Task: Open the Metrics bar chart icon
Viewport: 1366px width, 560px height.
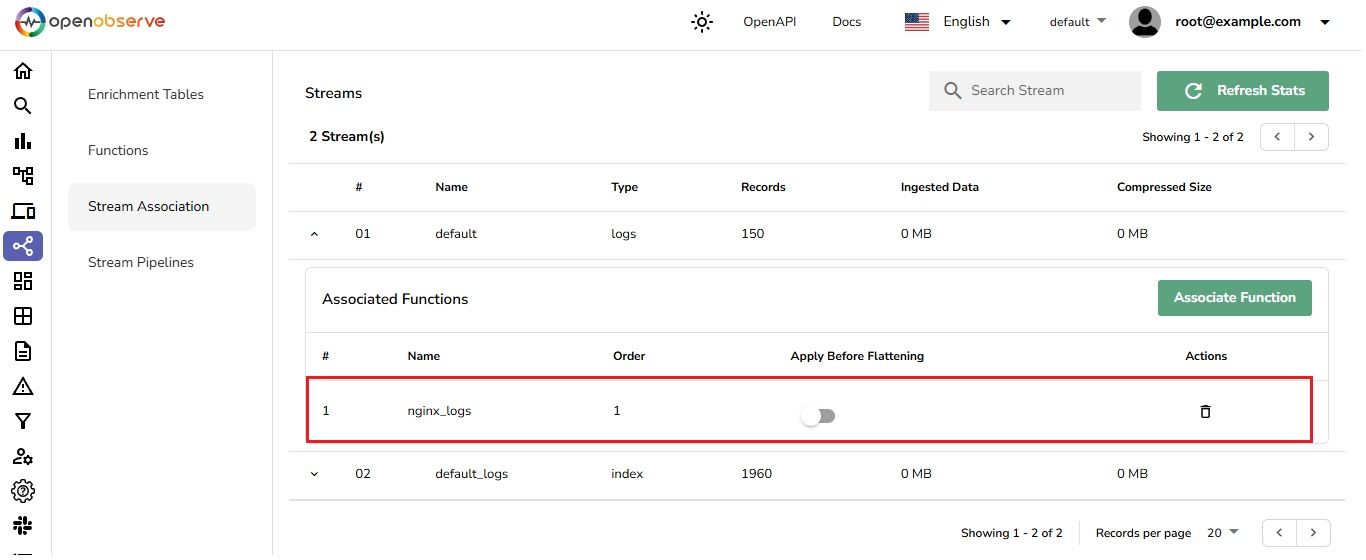Action: pos(22,141)
